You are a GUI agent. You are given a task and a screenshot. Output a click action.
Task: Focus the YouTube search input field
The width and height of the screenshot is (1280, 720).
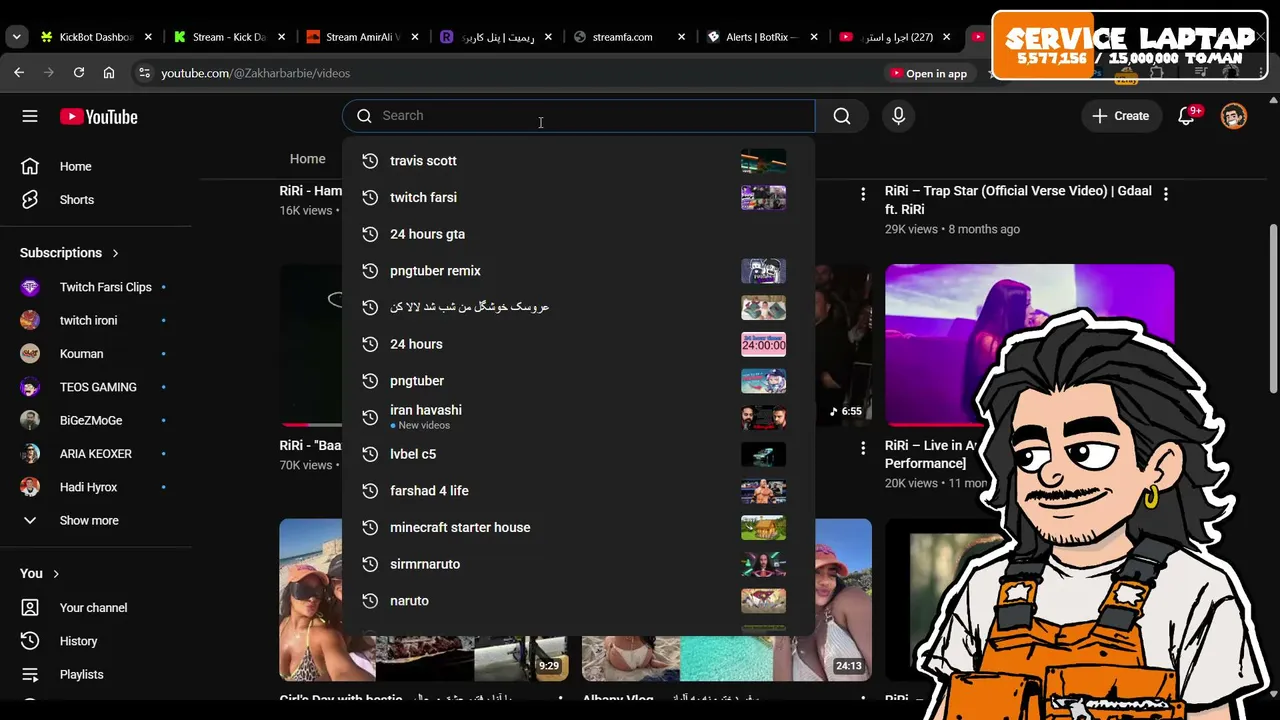[579, 116]
